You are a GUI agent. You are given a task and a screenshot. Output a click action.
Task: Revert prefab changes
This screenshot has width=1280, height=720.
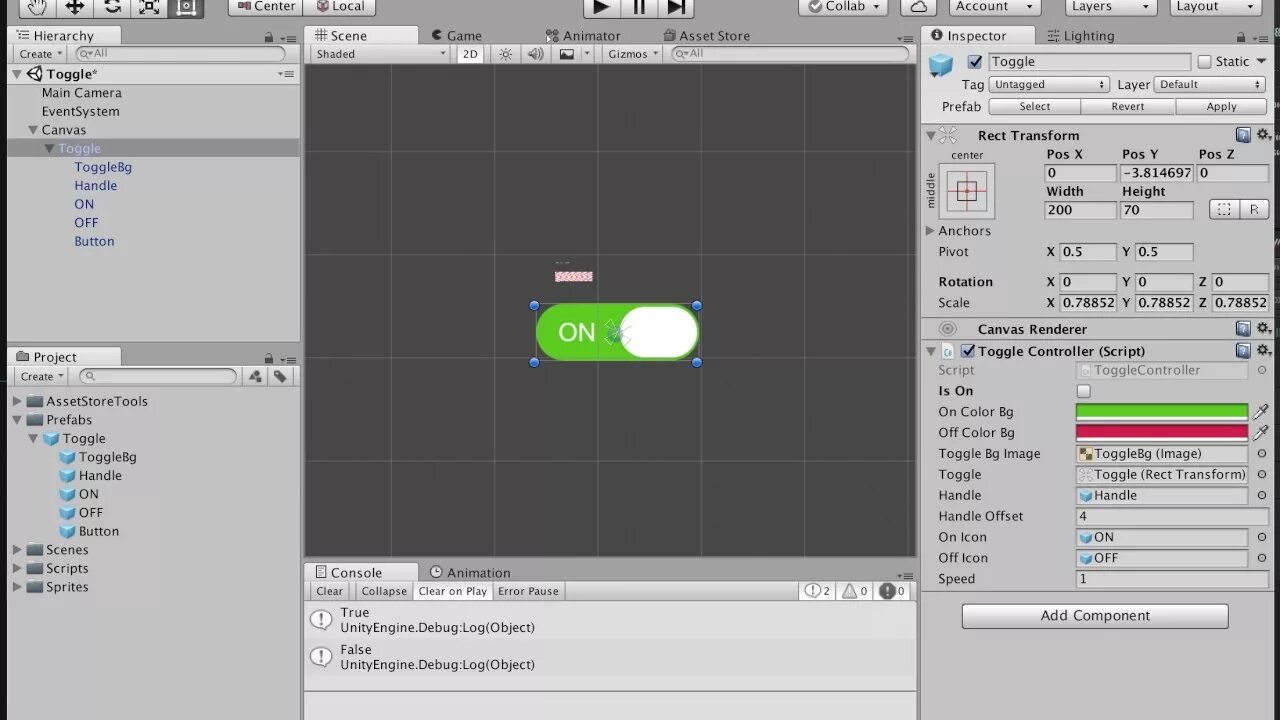pos(1128,107)
